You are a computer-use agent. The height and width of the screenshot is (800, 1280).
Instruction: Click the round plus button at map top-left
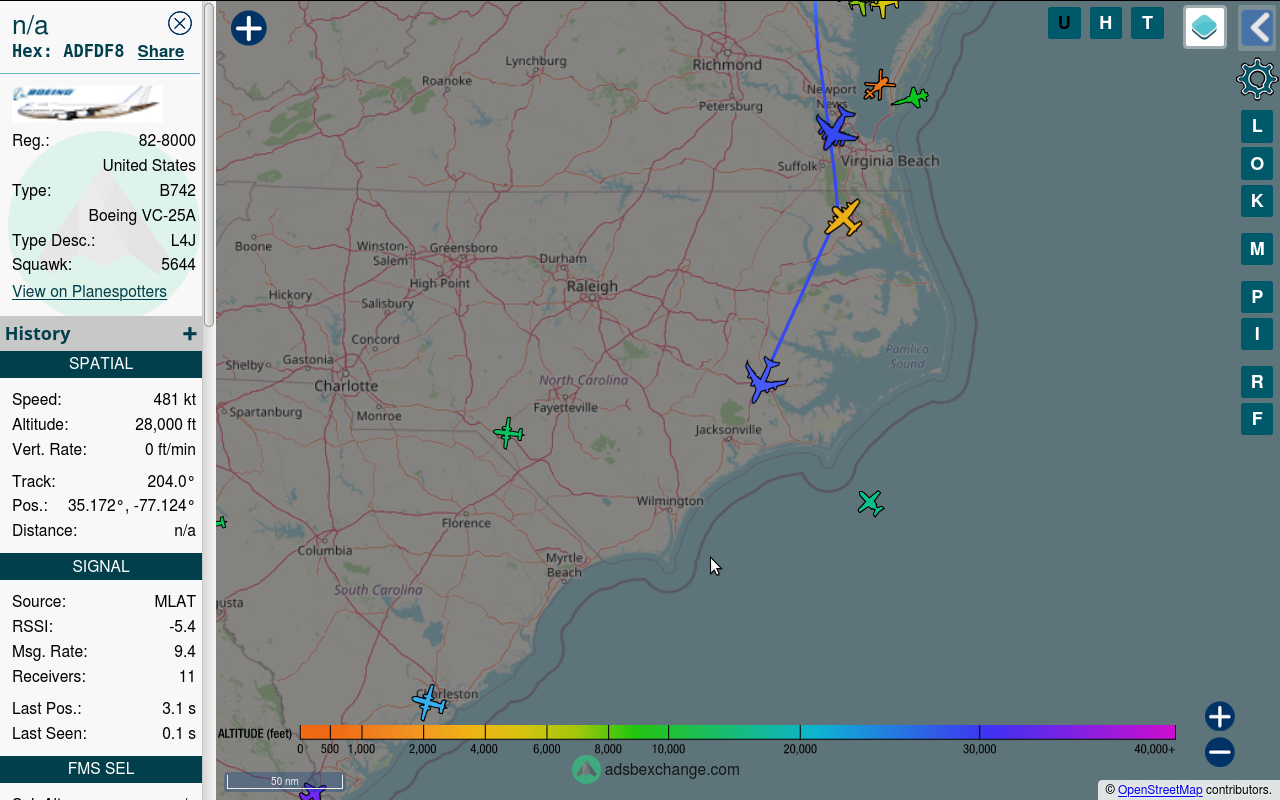tap(249, 28)
